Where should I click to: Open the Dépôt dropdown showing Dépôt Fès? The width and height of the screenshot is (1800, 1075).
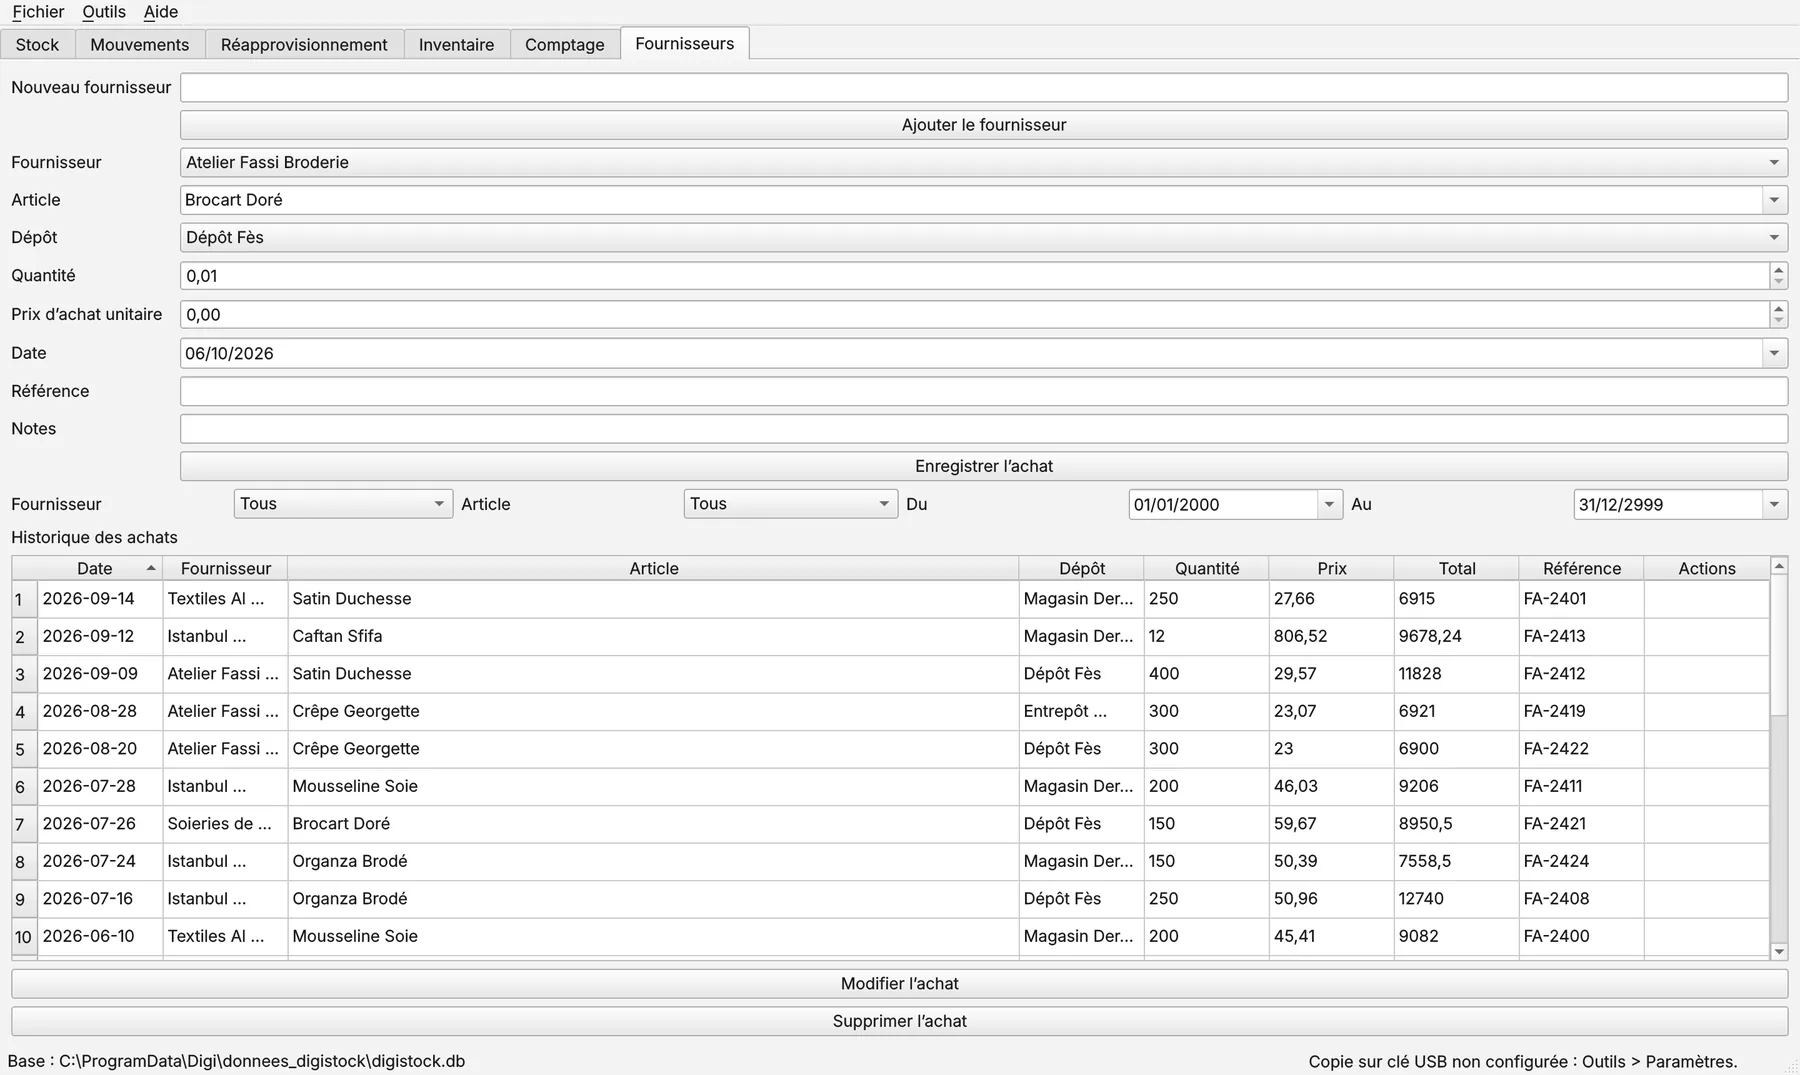pos(984,237)
